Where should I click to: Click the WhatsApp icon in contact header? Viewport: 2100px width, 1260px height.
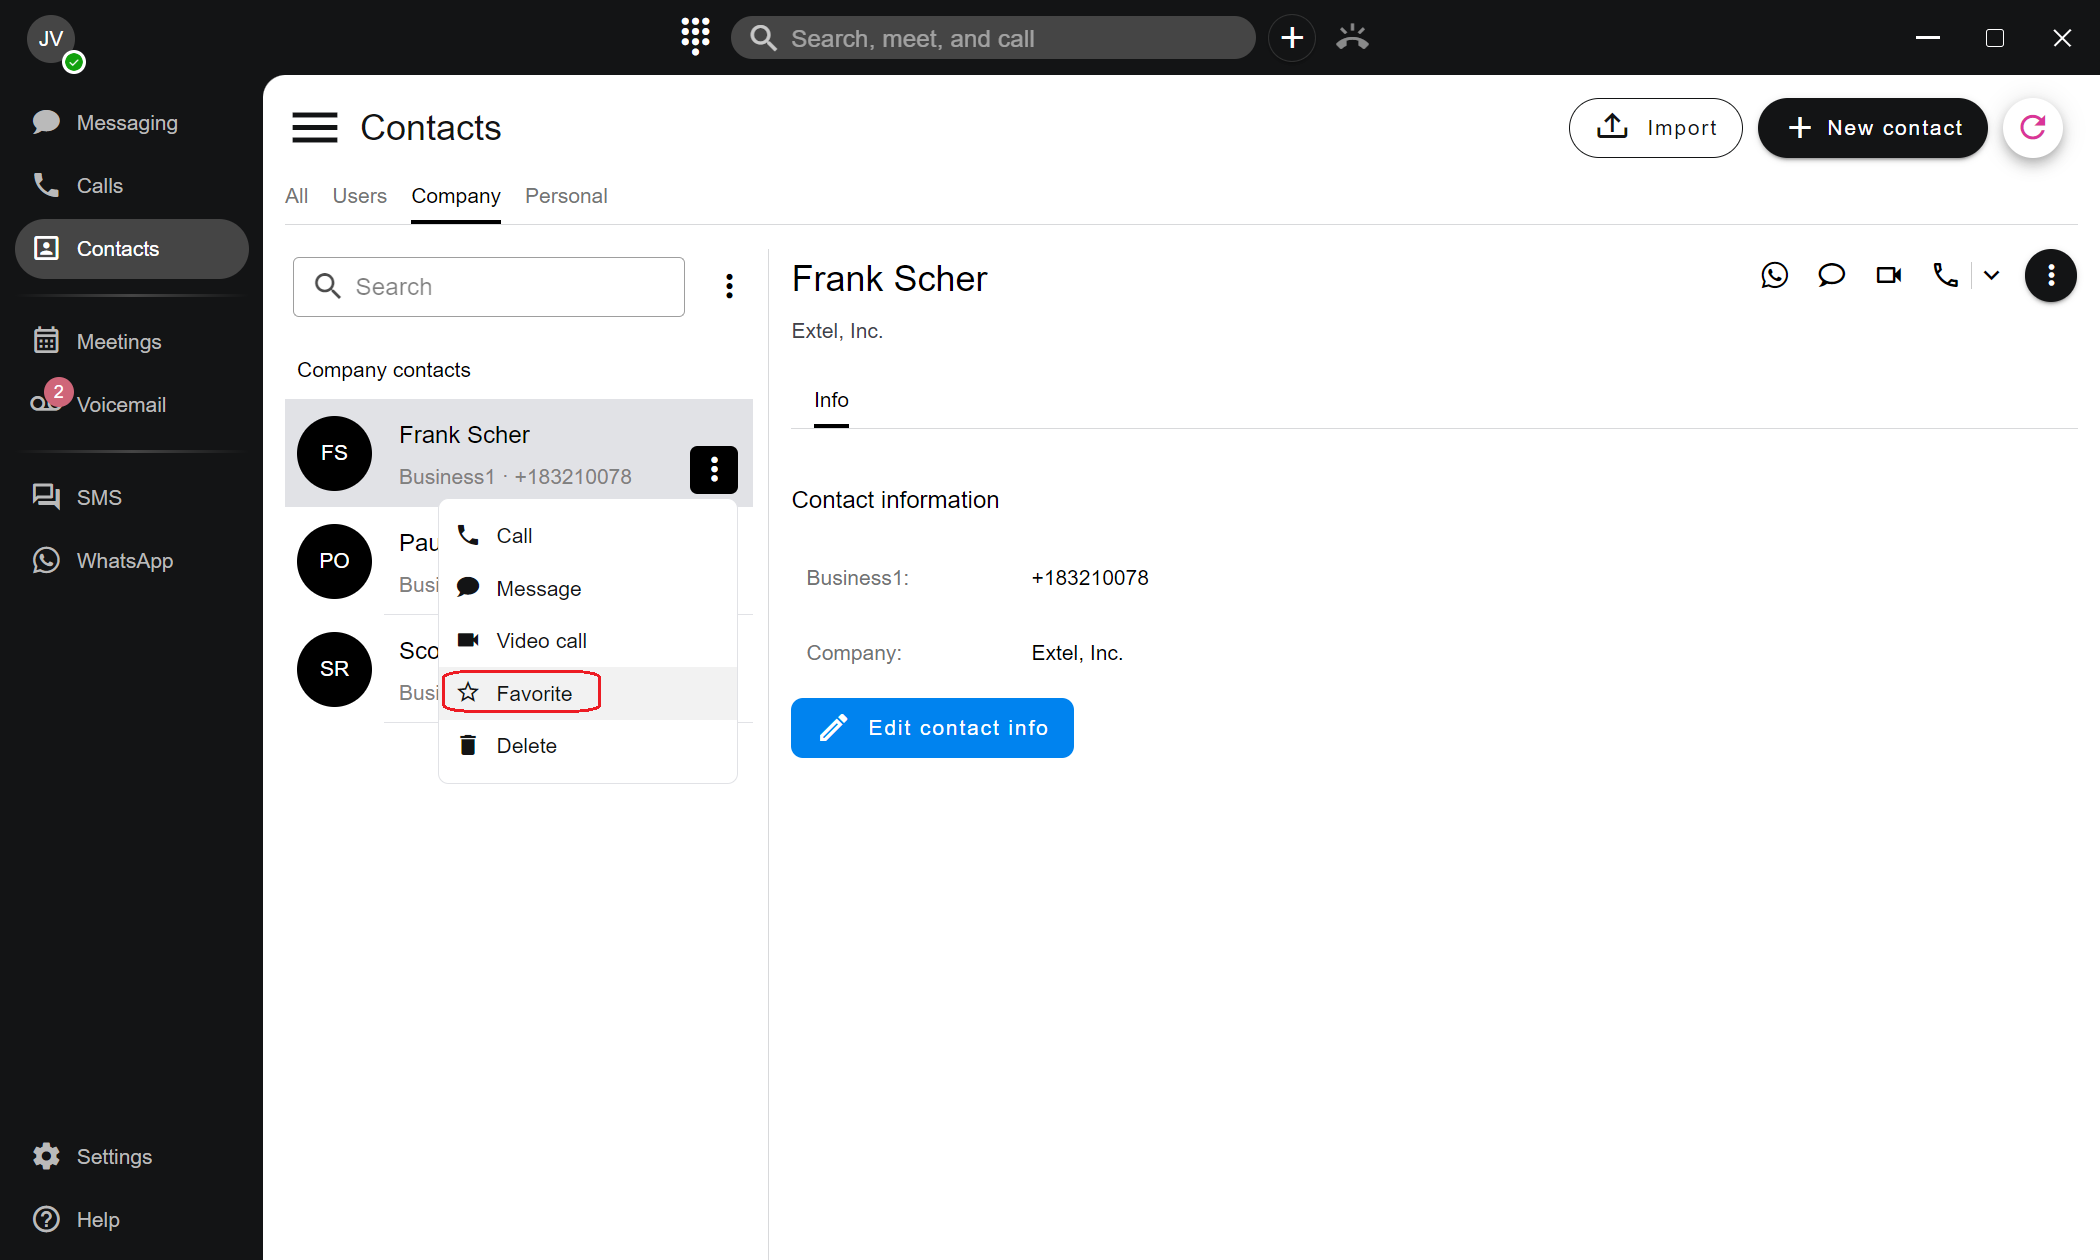1774,275
